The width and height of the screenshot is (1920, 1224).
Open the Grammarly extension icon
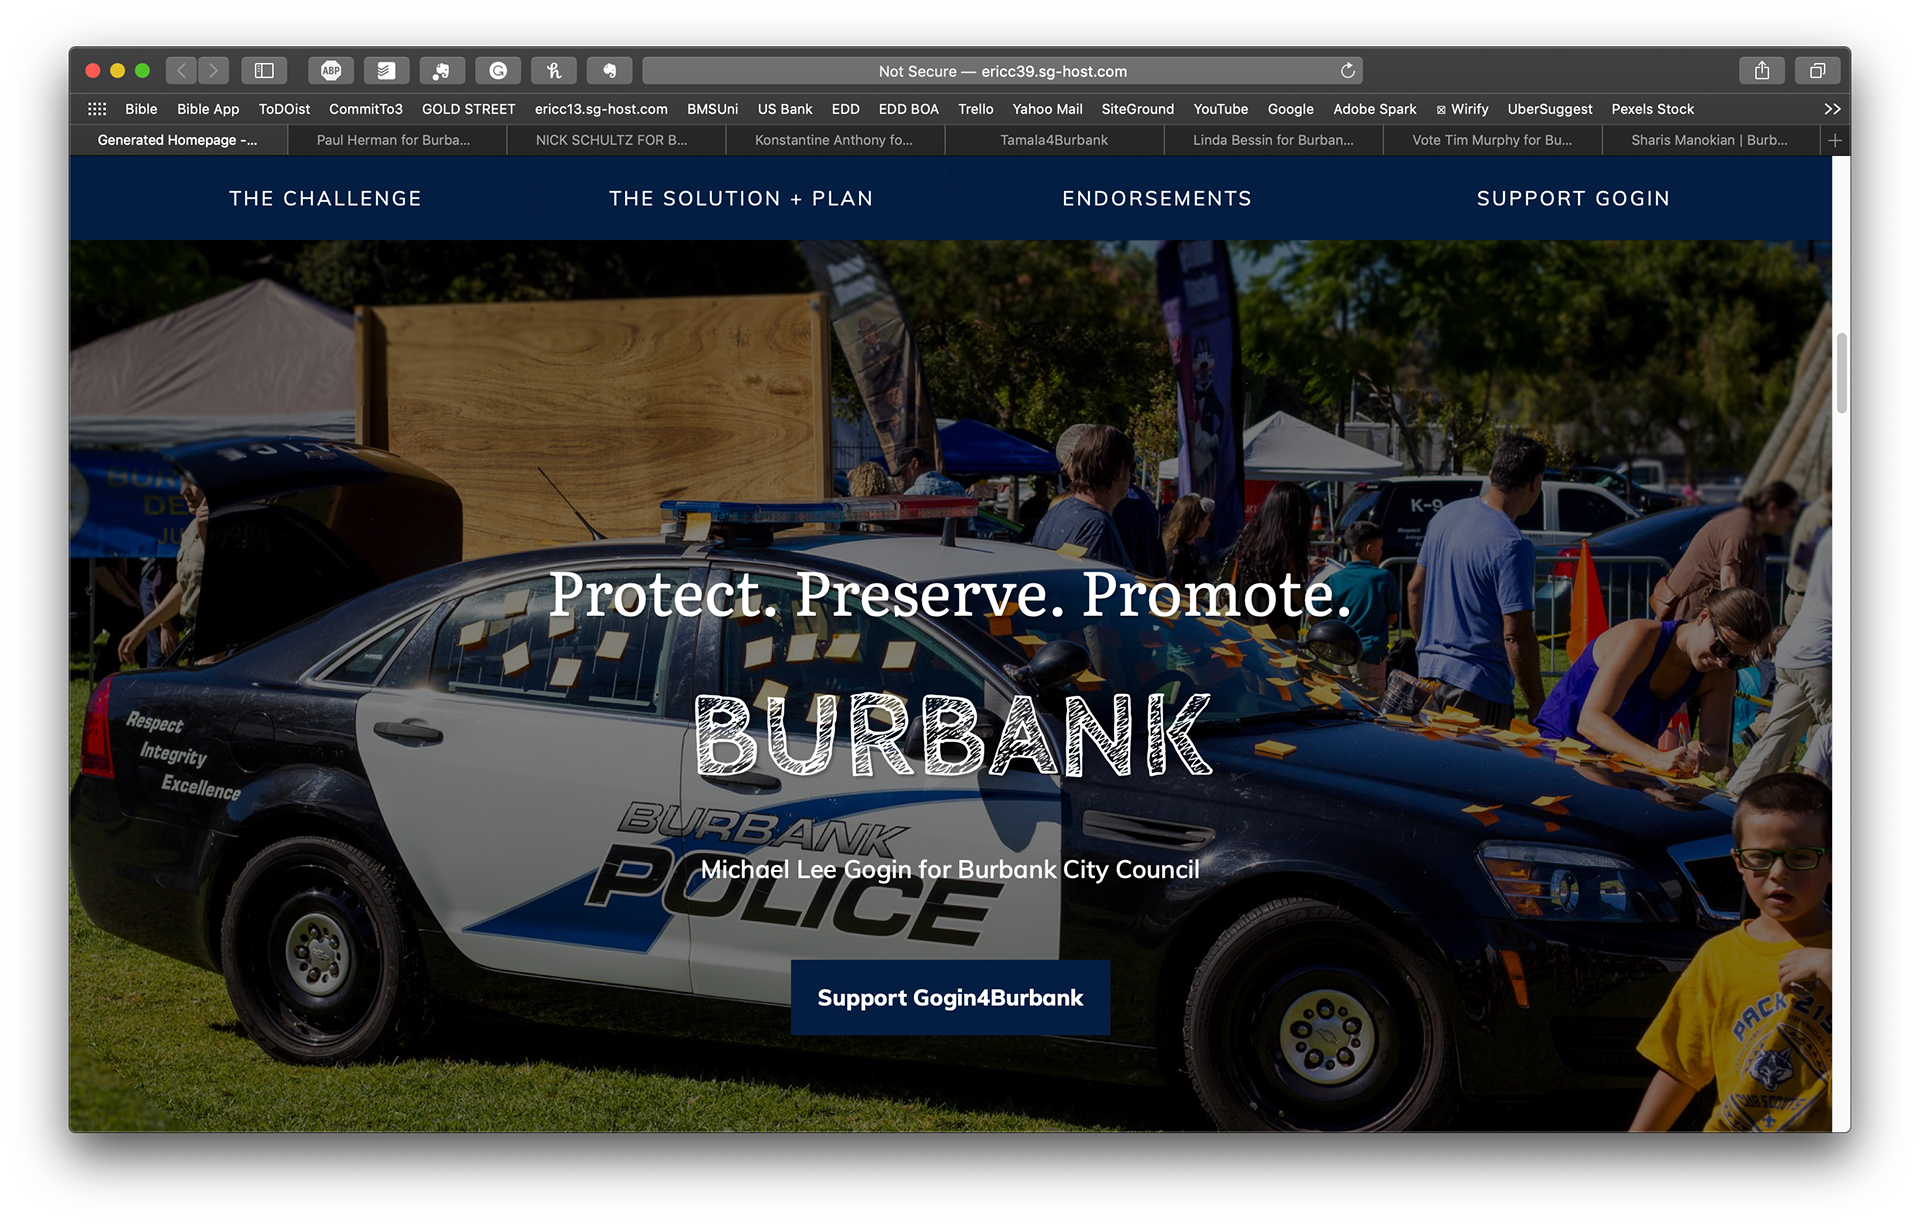coord(498,71)
